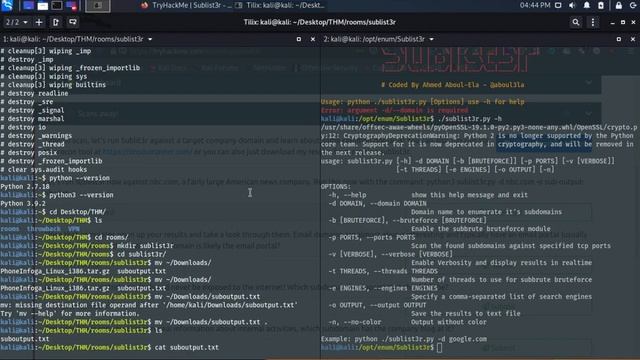Screen dimensions: 640x360
Task: Close terminal 1 pane
Action: point(313,39)
